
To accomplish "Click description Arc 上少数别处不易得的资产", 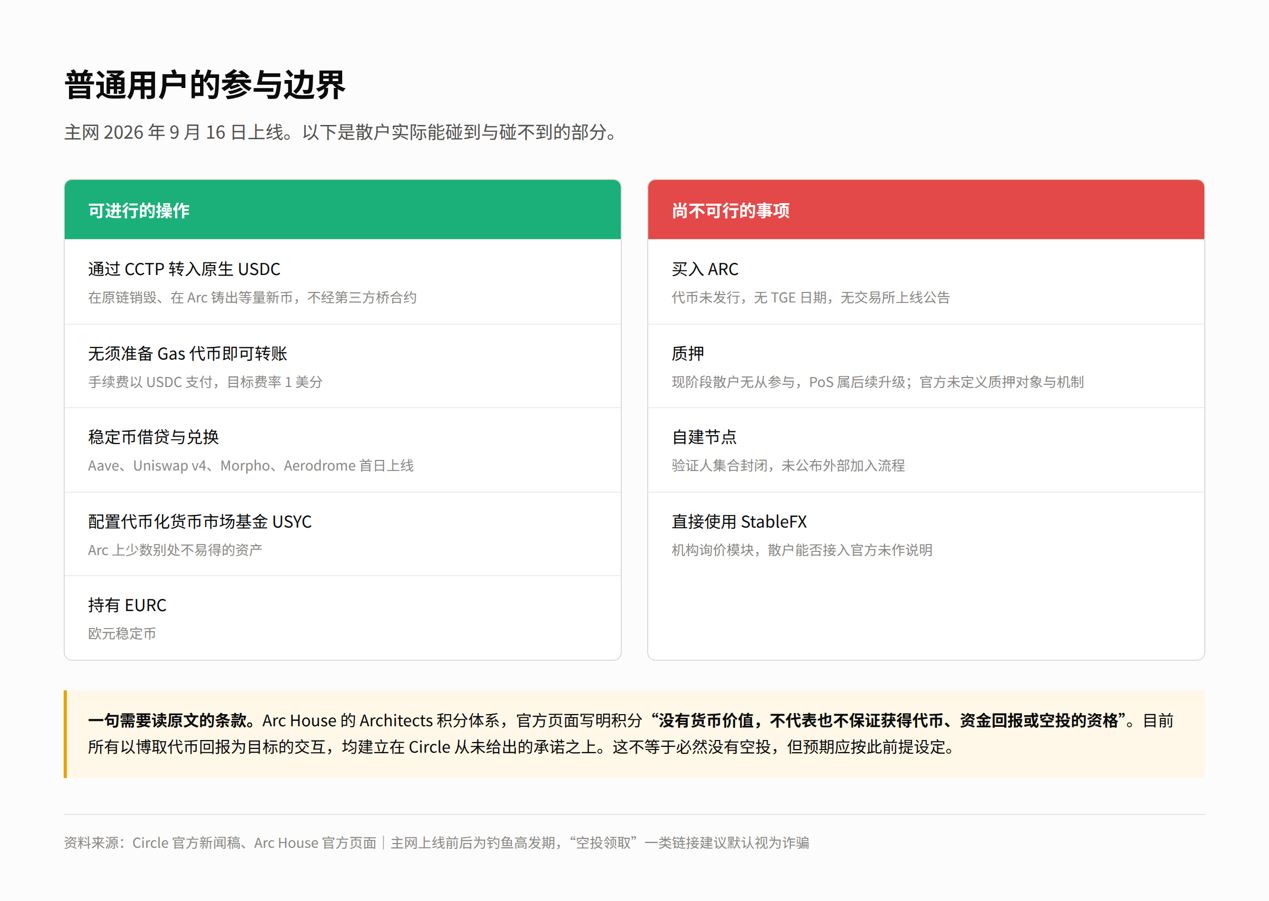I will (175, 549).
